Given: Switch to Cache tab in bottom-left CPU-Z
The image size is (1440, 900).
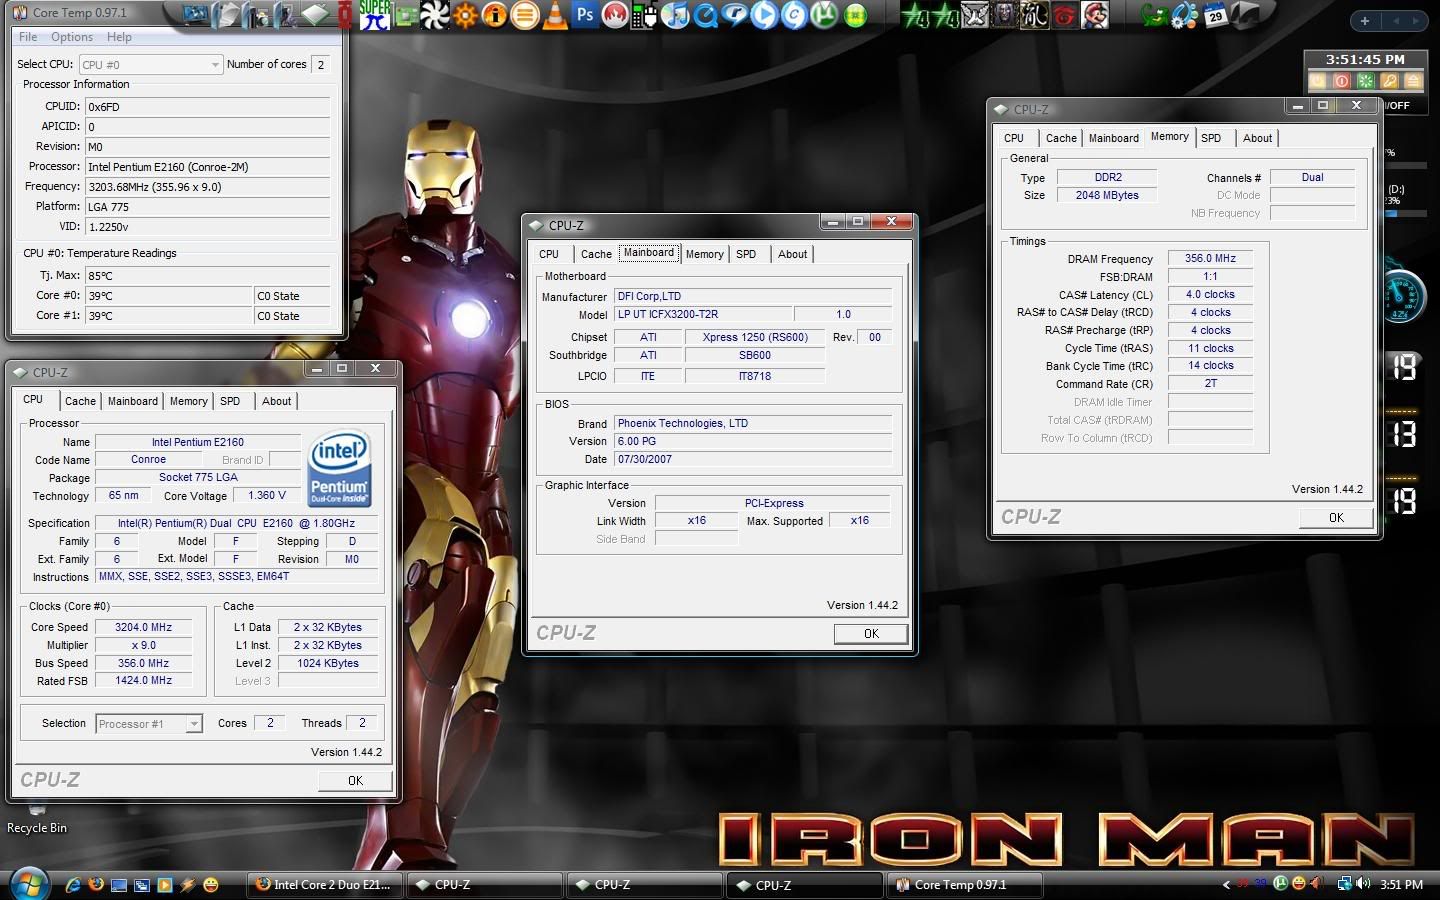Looking at the screenshot, I should click(80, 401).
